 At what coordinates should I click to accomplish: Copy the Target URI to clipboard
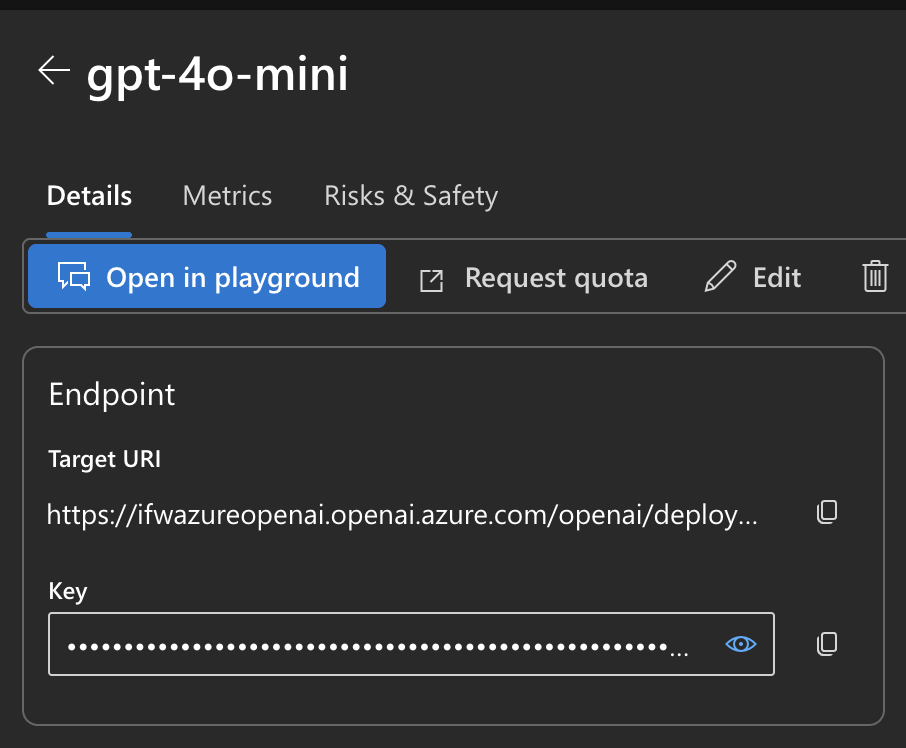pos(826,514)
